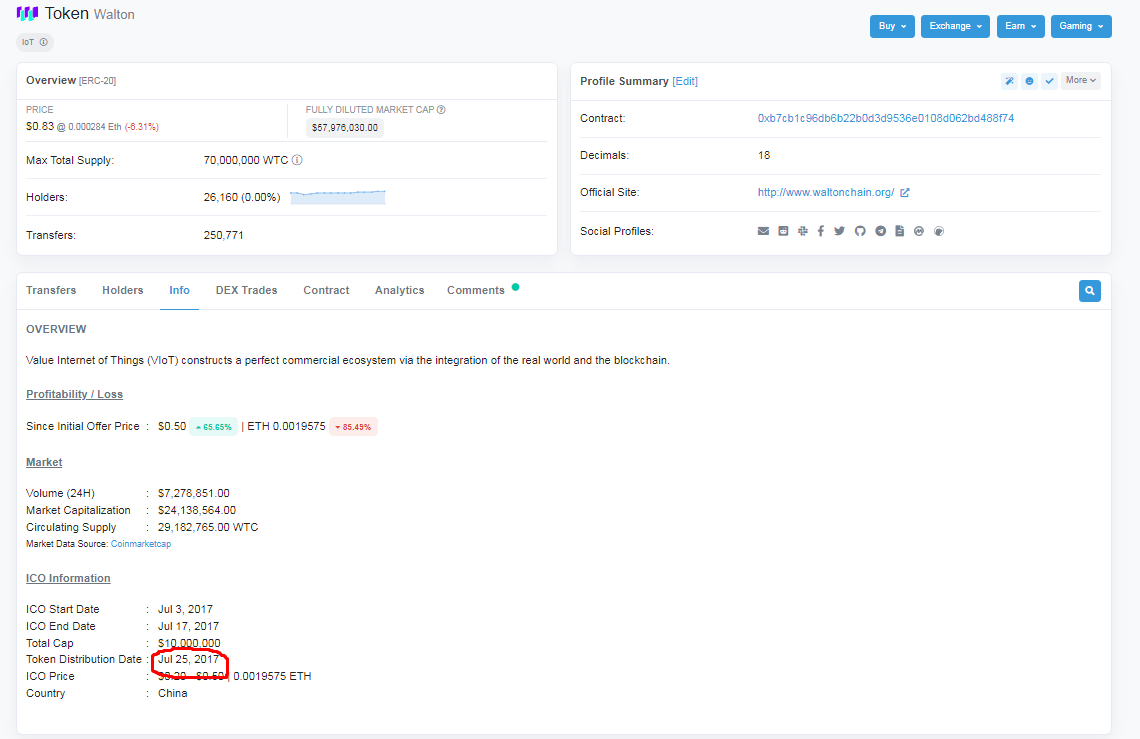Screen dimensions: 1140x739
Task: Click the Profitability / Loss heading
Action: click(x=74, y=394)
